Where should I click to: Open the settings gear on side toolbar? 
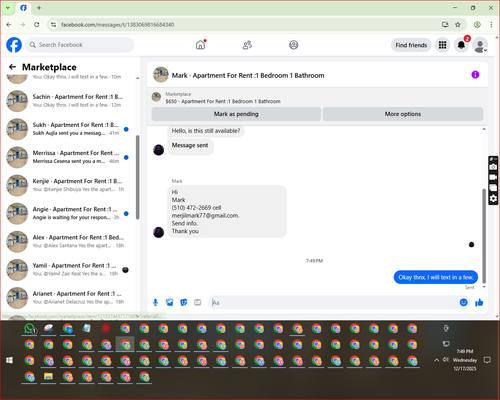point(493,199)
